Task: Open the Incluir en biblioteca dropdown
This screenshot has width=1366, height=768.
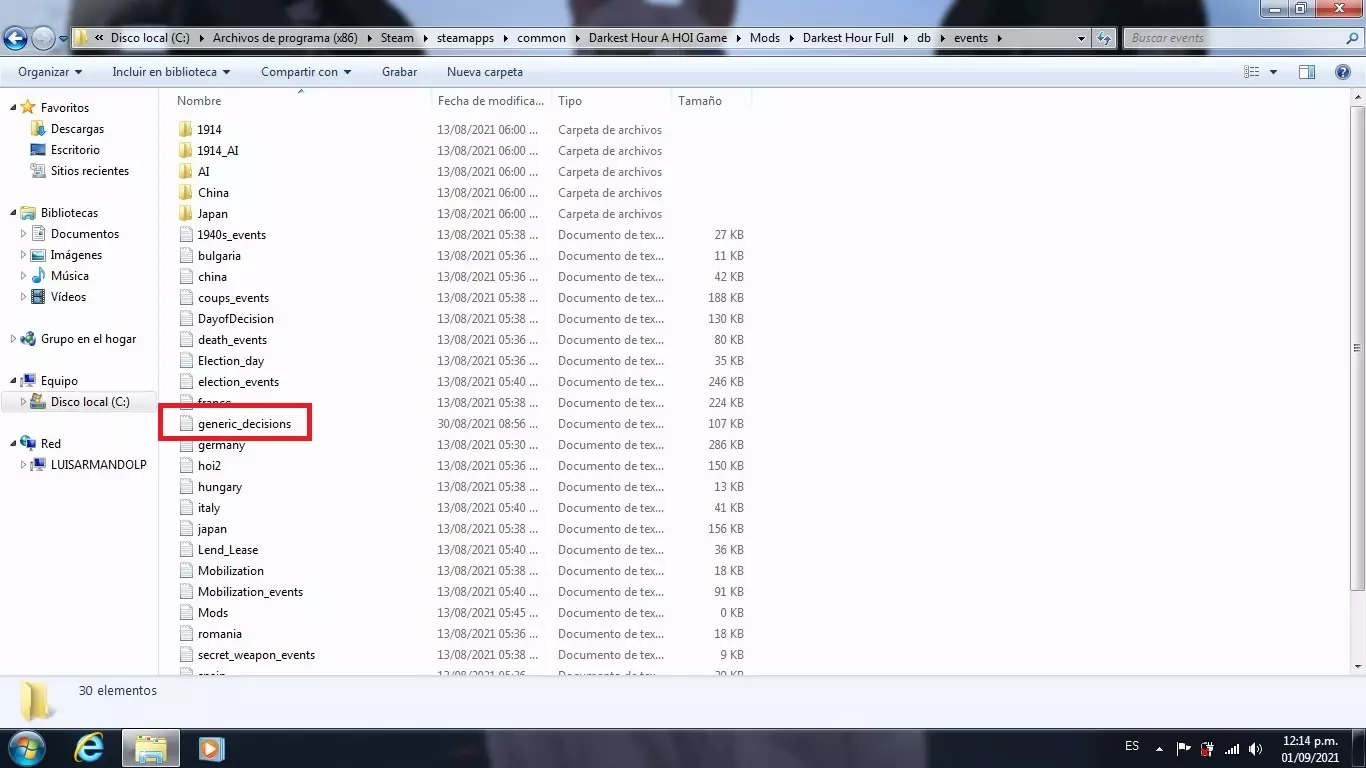Action: click(x=171, y=72)
